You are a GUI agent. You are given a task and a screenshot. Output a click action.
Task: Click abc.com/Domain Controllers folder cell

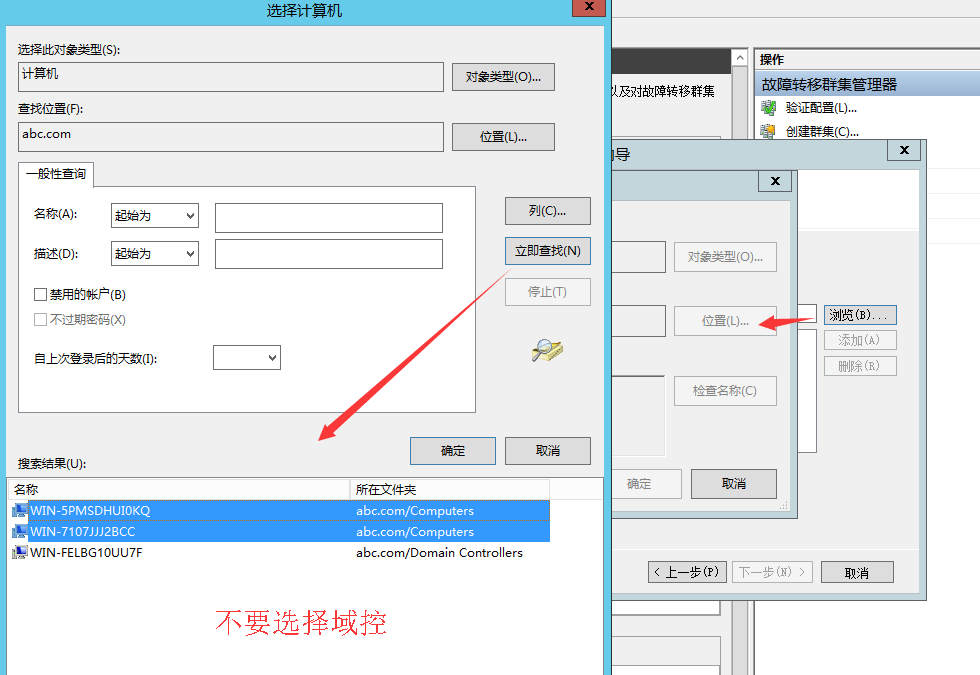[439, 552]
